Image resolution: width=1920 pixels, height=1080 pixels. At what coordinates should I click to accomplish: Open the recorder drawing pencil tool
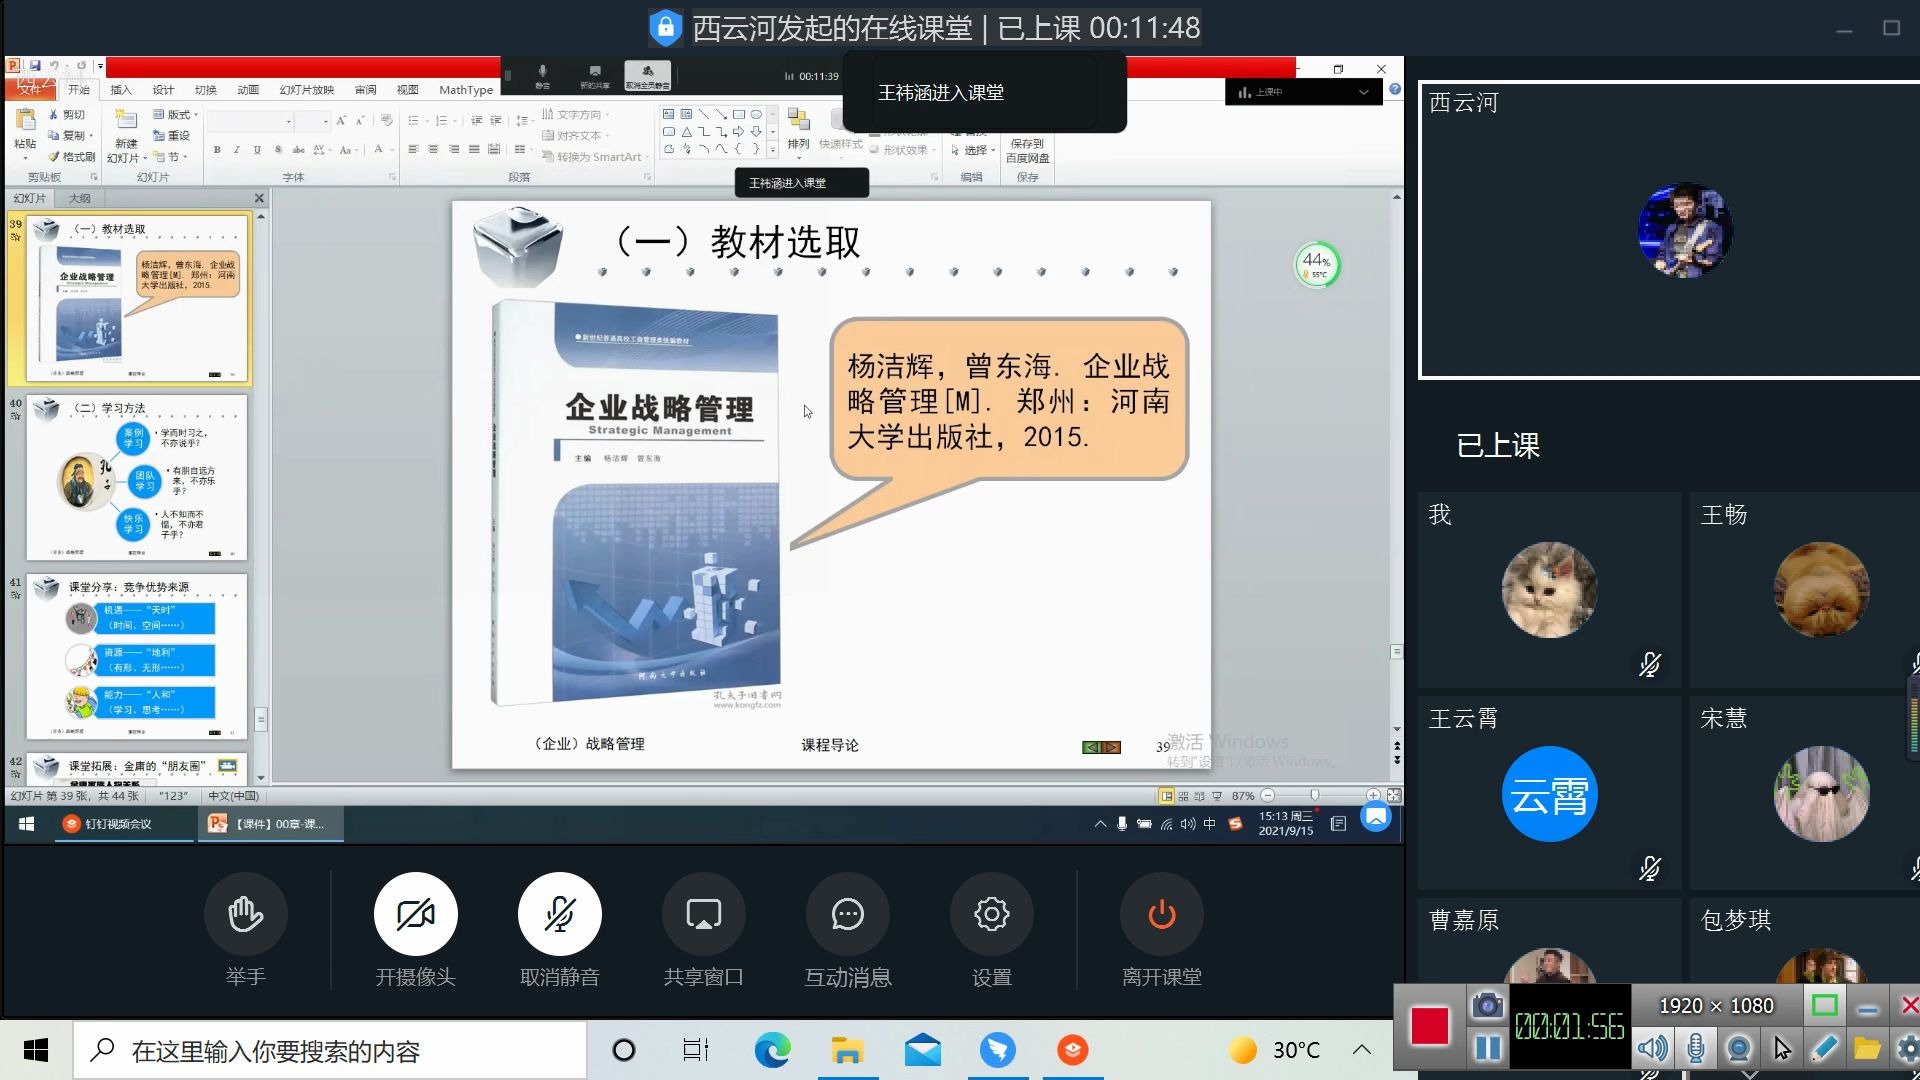point(1824,1048)
